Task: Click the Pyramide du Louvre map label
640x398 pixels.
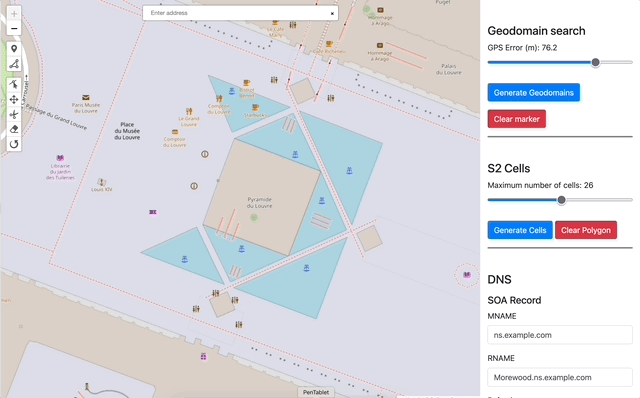Action: pos(260,203)
